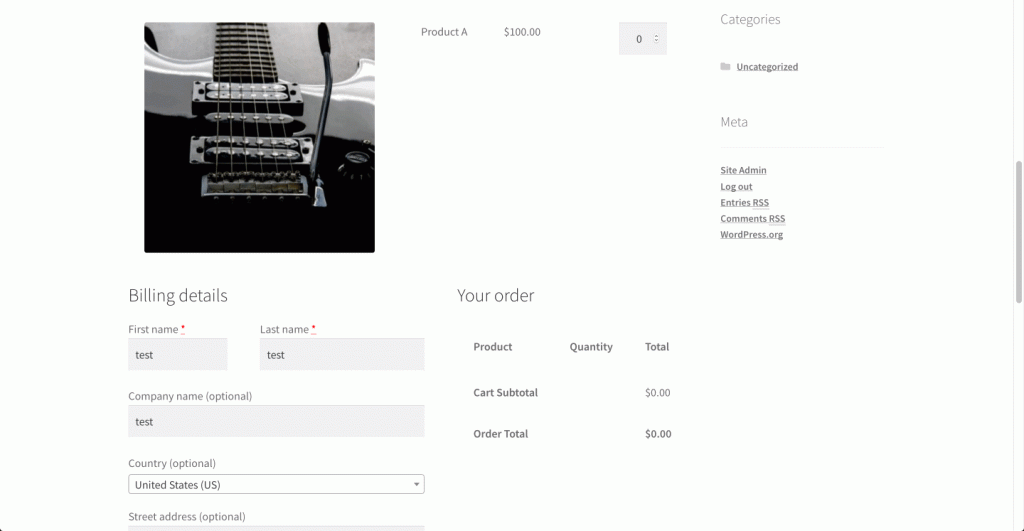This screenshot has width=1024, height=531.
Task: Click the page's vertical scrollbar thumb
Action: (x=1018, y=230)
